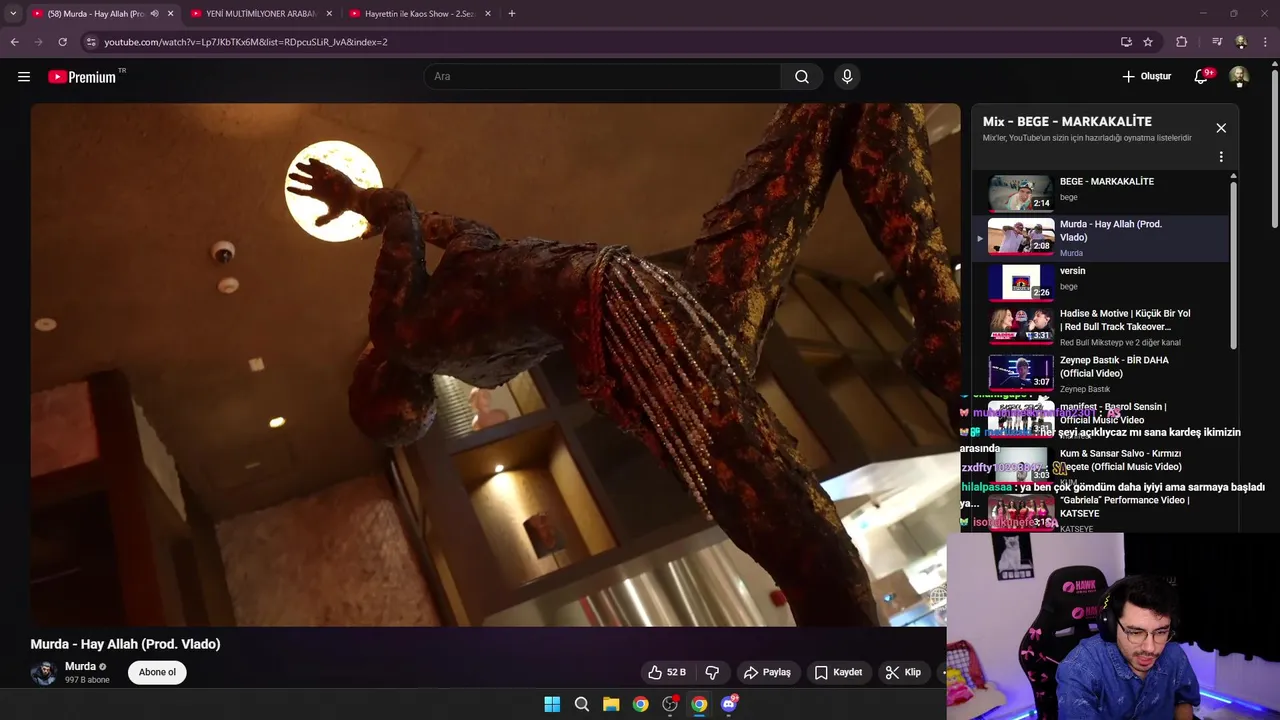
Task: Create a clip with Klip button
Action: [x=903, y=672]
